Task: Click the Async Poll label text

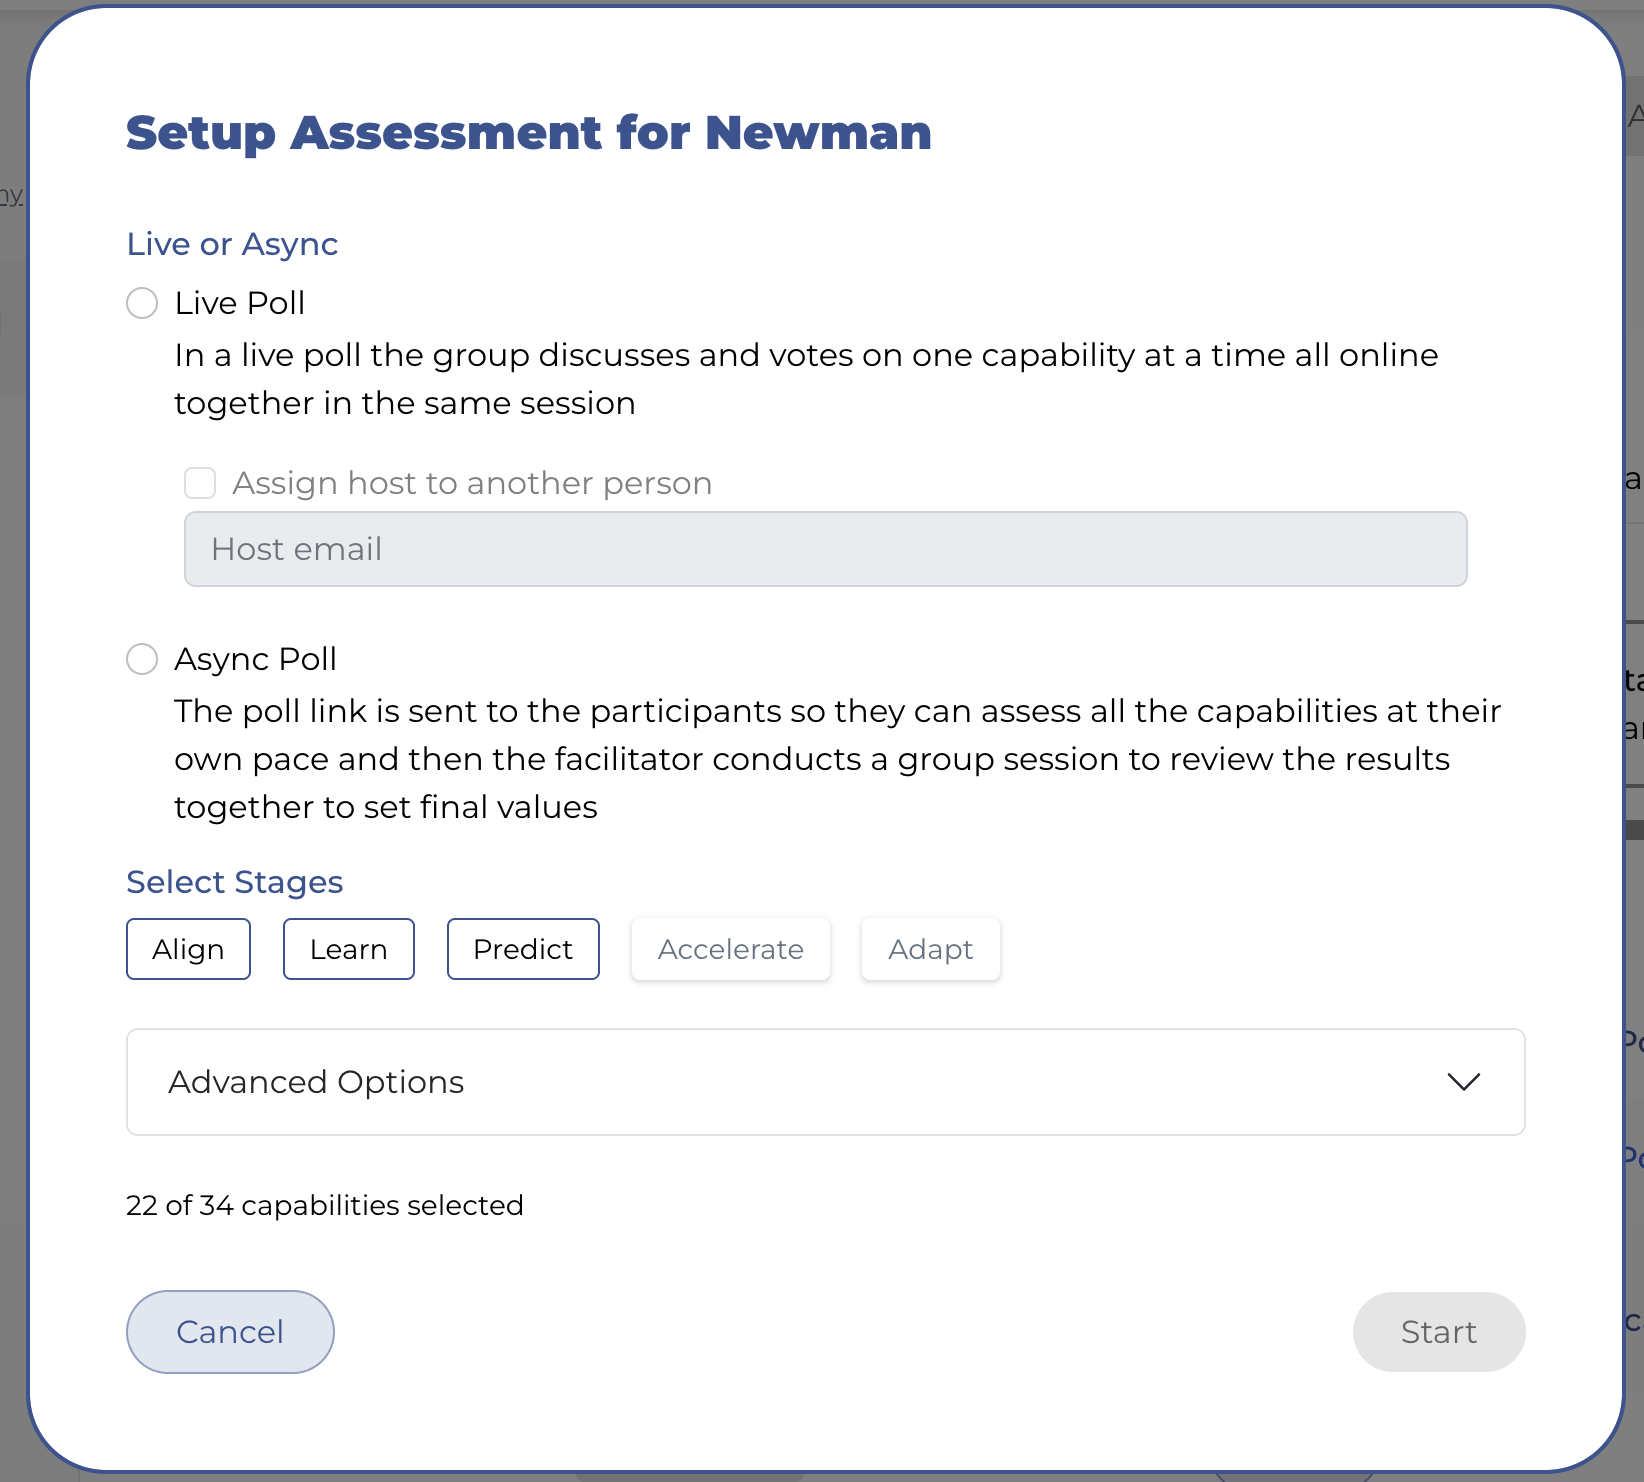Action: coord(255,659)
